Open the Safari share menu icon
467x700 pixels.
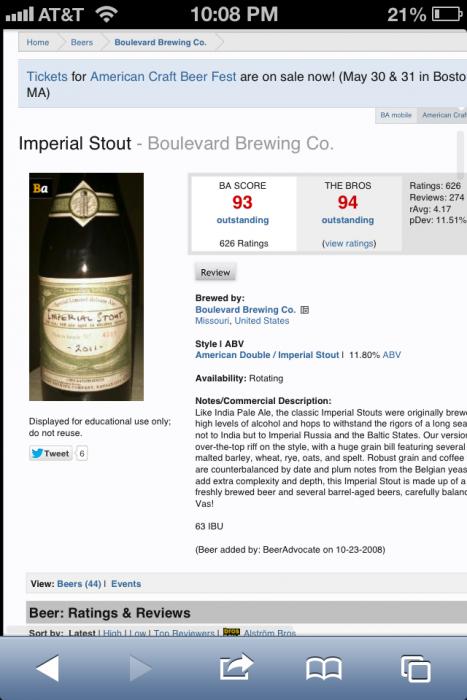[236, 667]
